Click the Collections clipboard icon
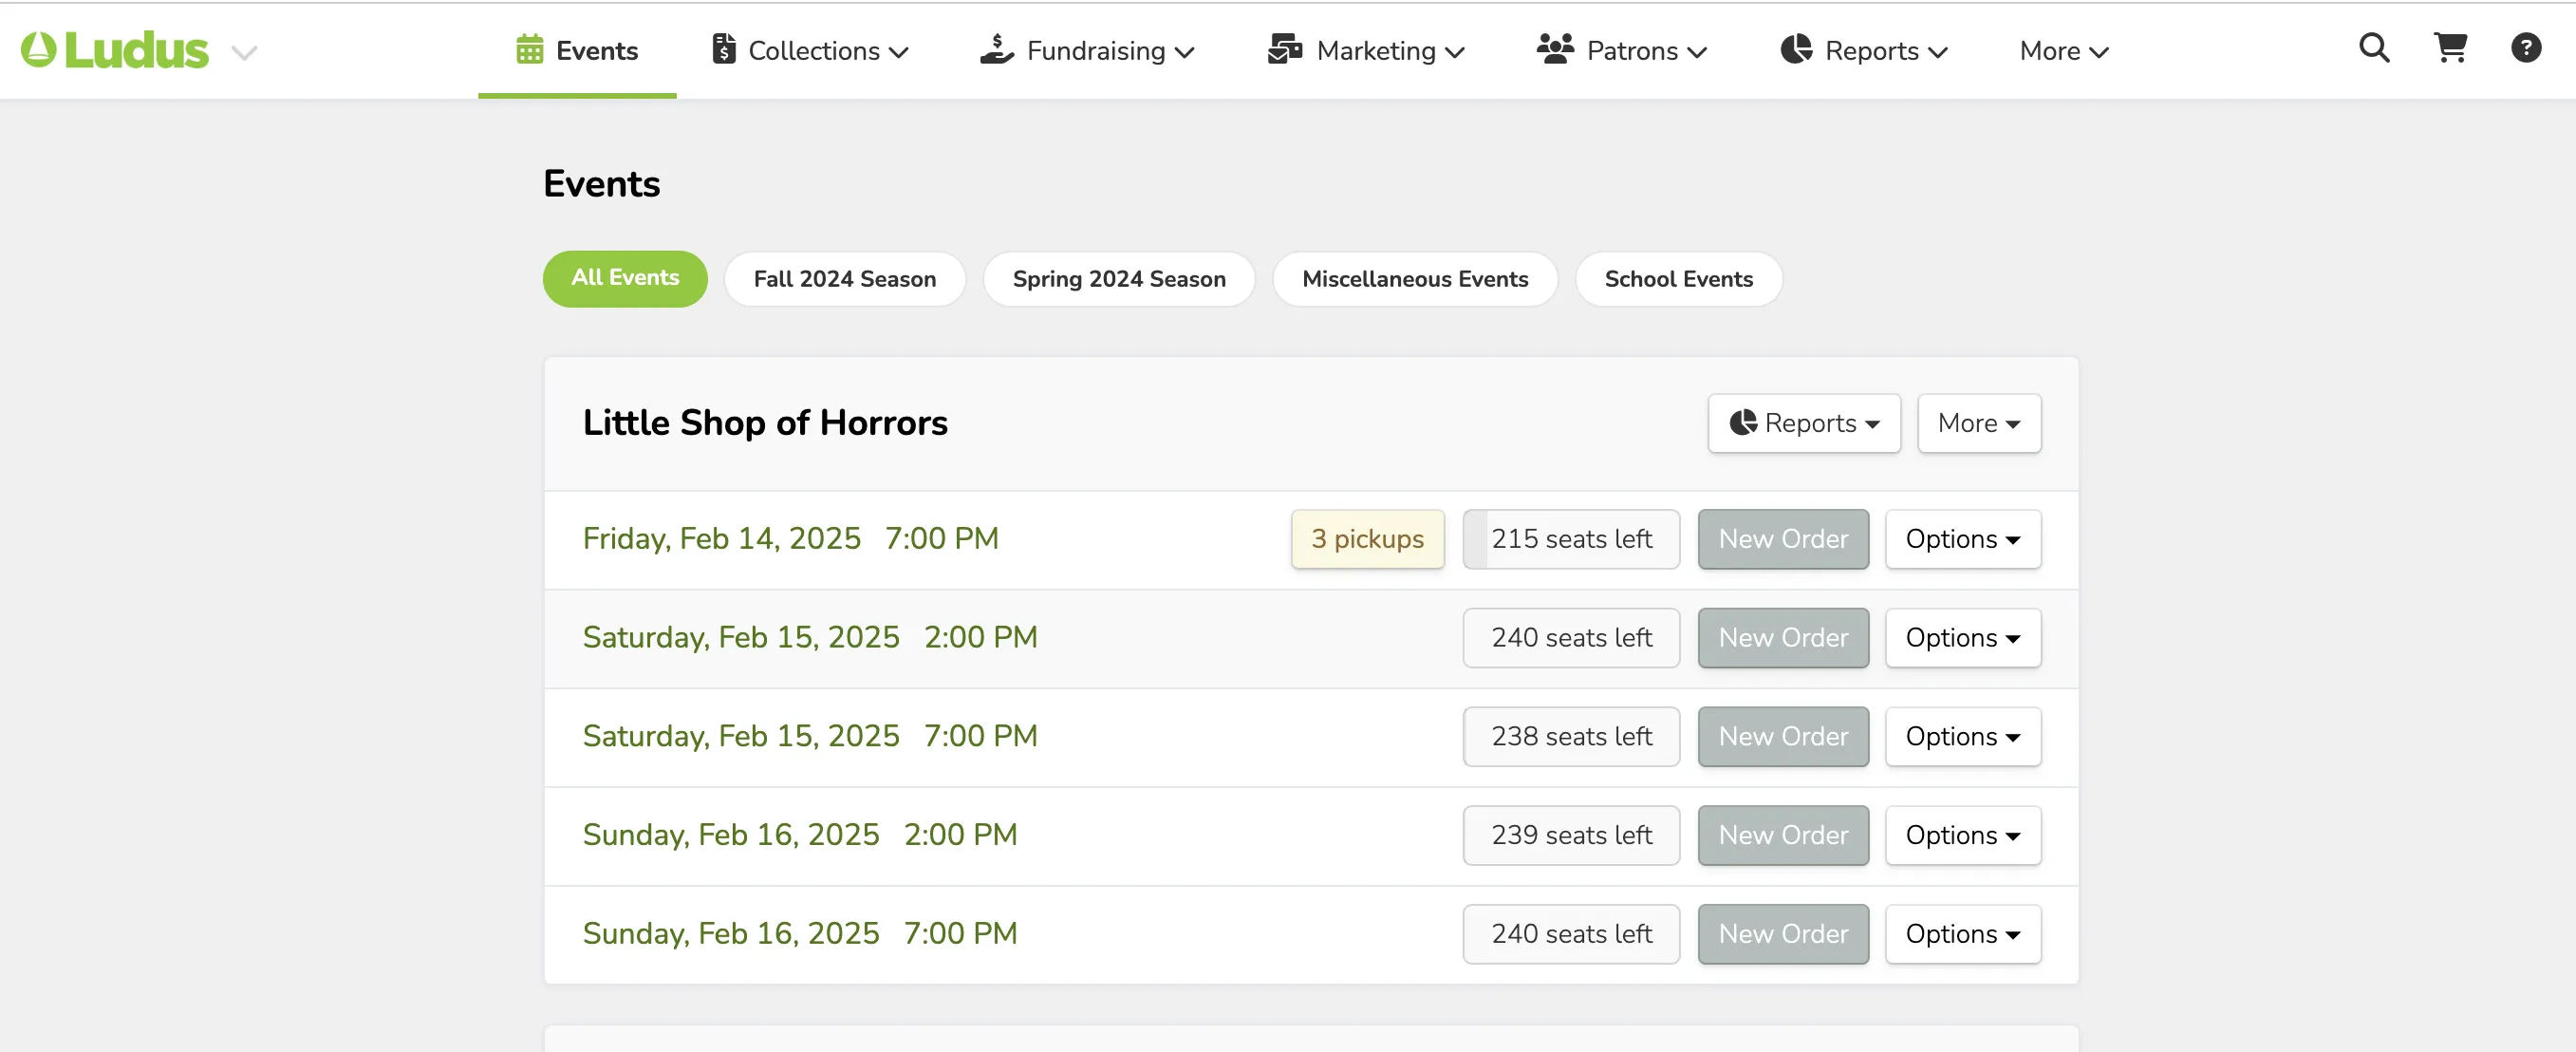Image resolution: width=2576 pixels, height=1052 pixels. coord(723,50)
